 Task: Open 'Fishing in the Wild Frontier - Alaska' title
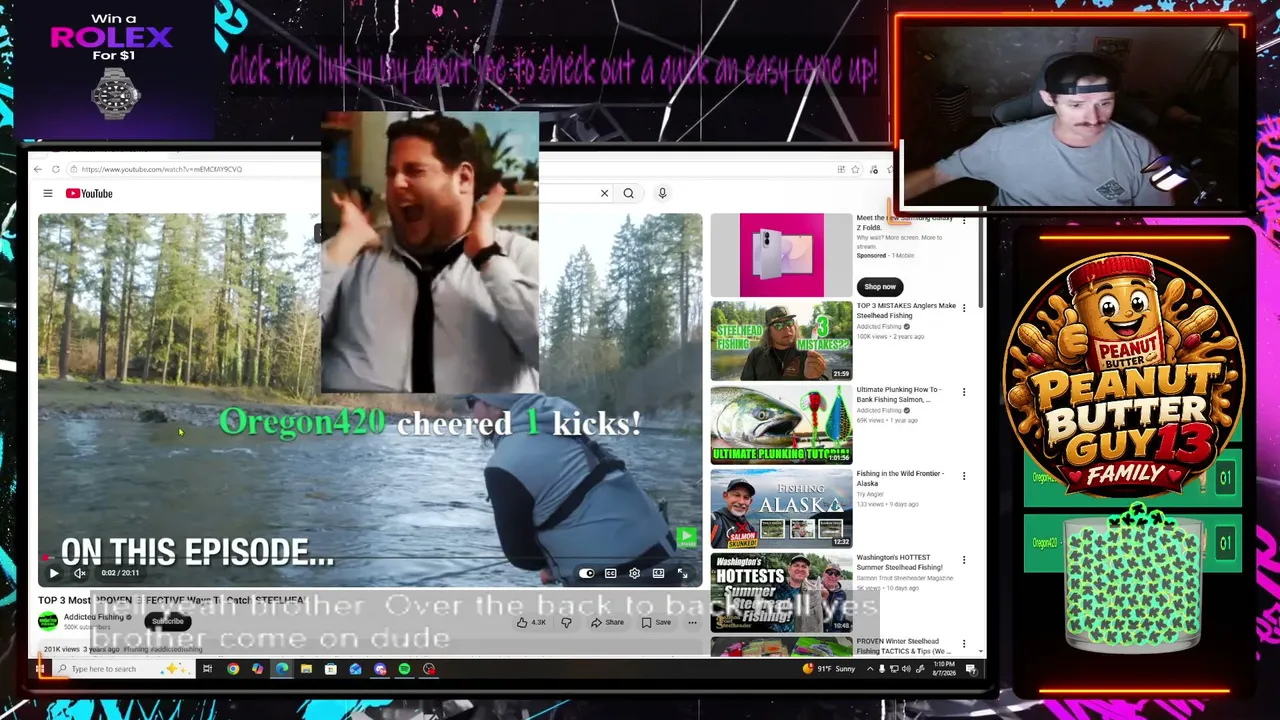click(900, 478)
